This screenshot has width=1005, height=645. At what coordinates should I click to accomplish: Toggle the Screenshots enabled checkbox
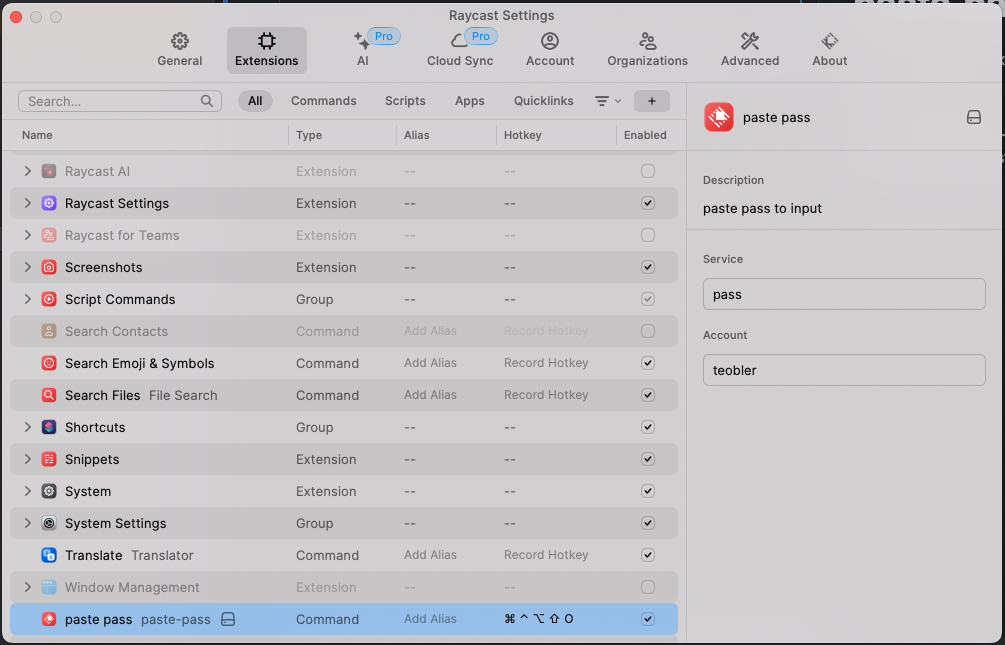coord(648,267)
